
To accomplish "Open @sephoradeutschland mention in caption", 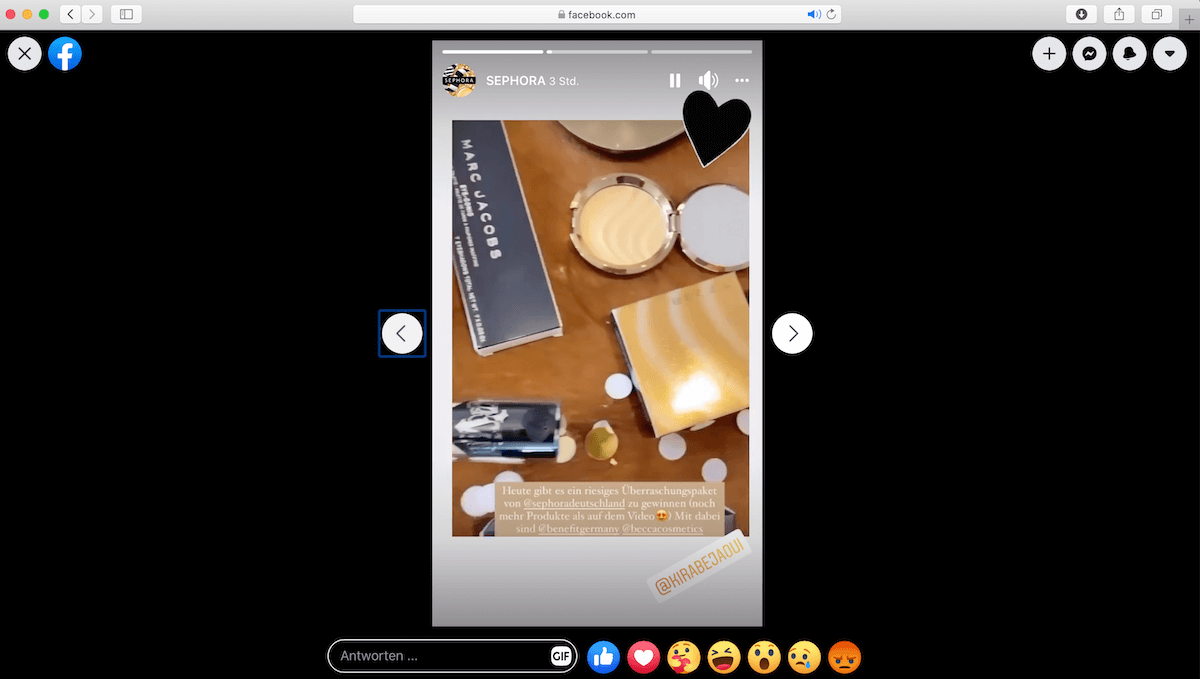I will pos(574,505).
